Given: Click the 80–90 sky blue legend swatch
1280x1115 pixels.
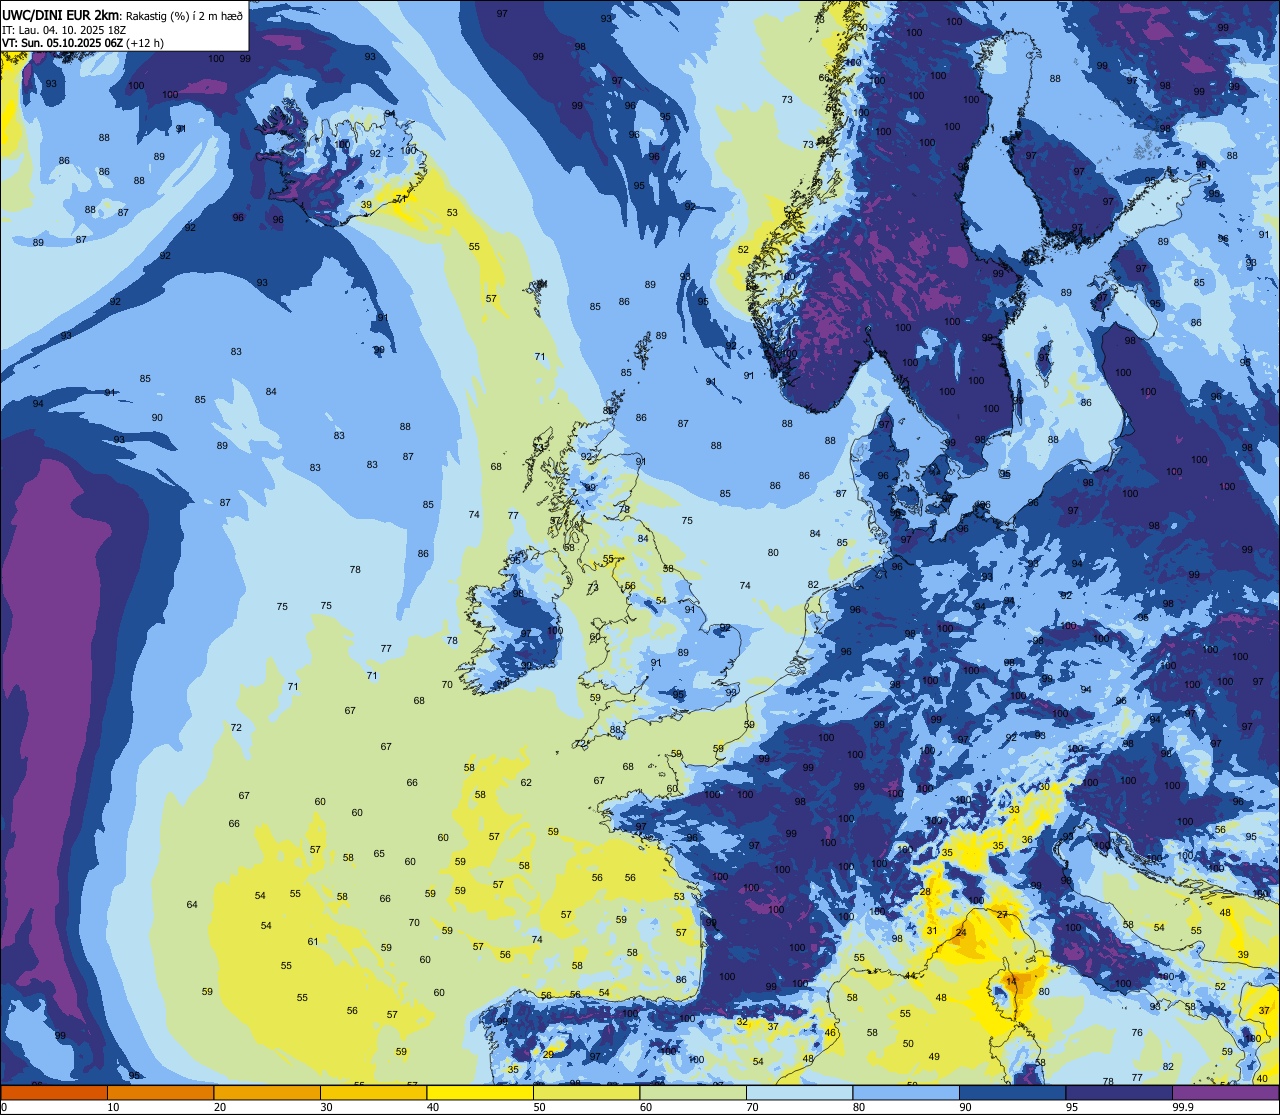Looking at the screenshot, I should [906, 1092].
